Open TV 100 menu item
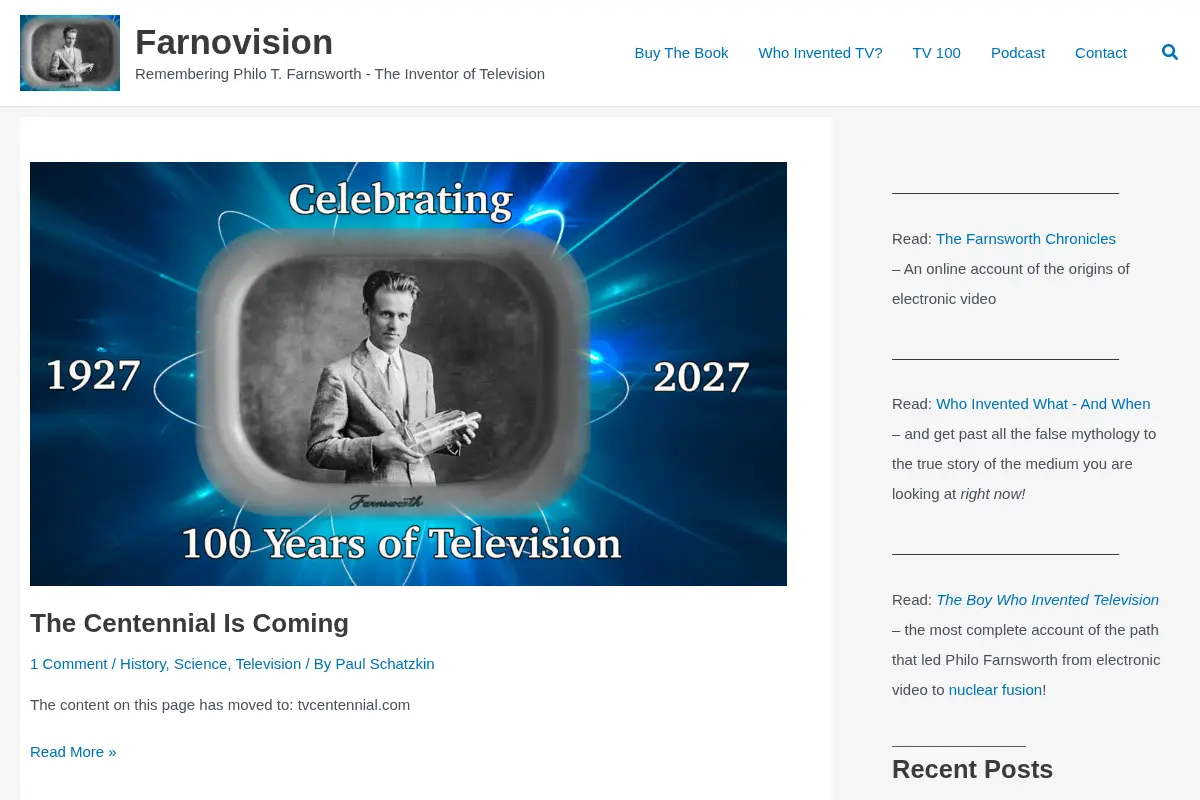The width and height of the screenshot is (1200, 800). [x=936, y=53]
